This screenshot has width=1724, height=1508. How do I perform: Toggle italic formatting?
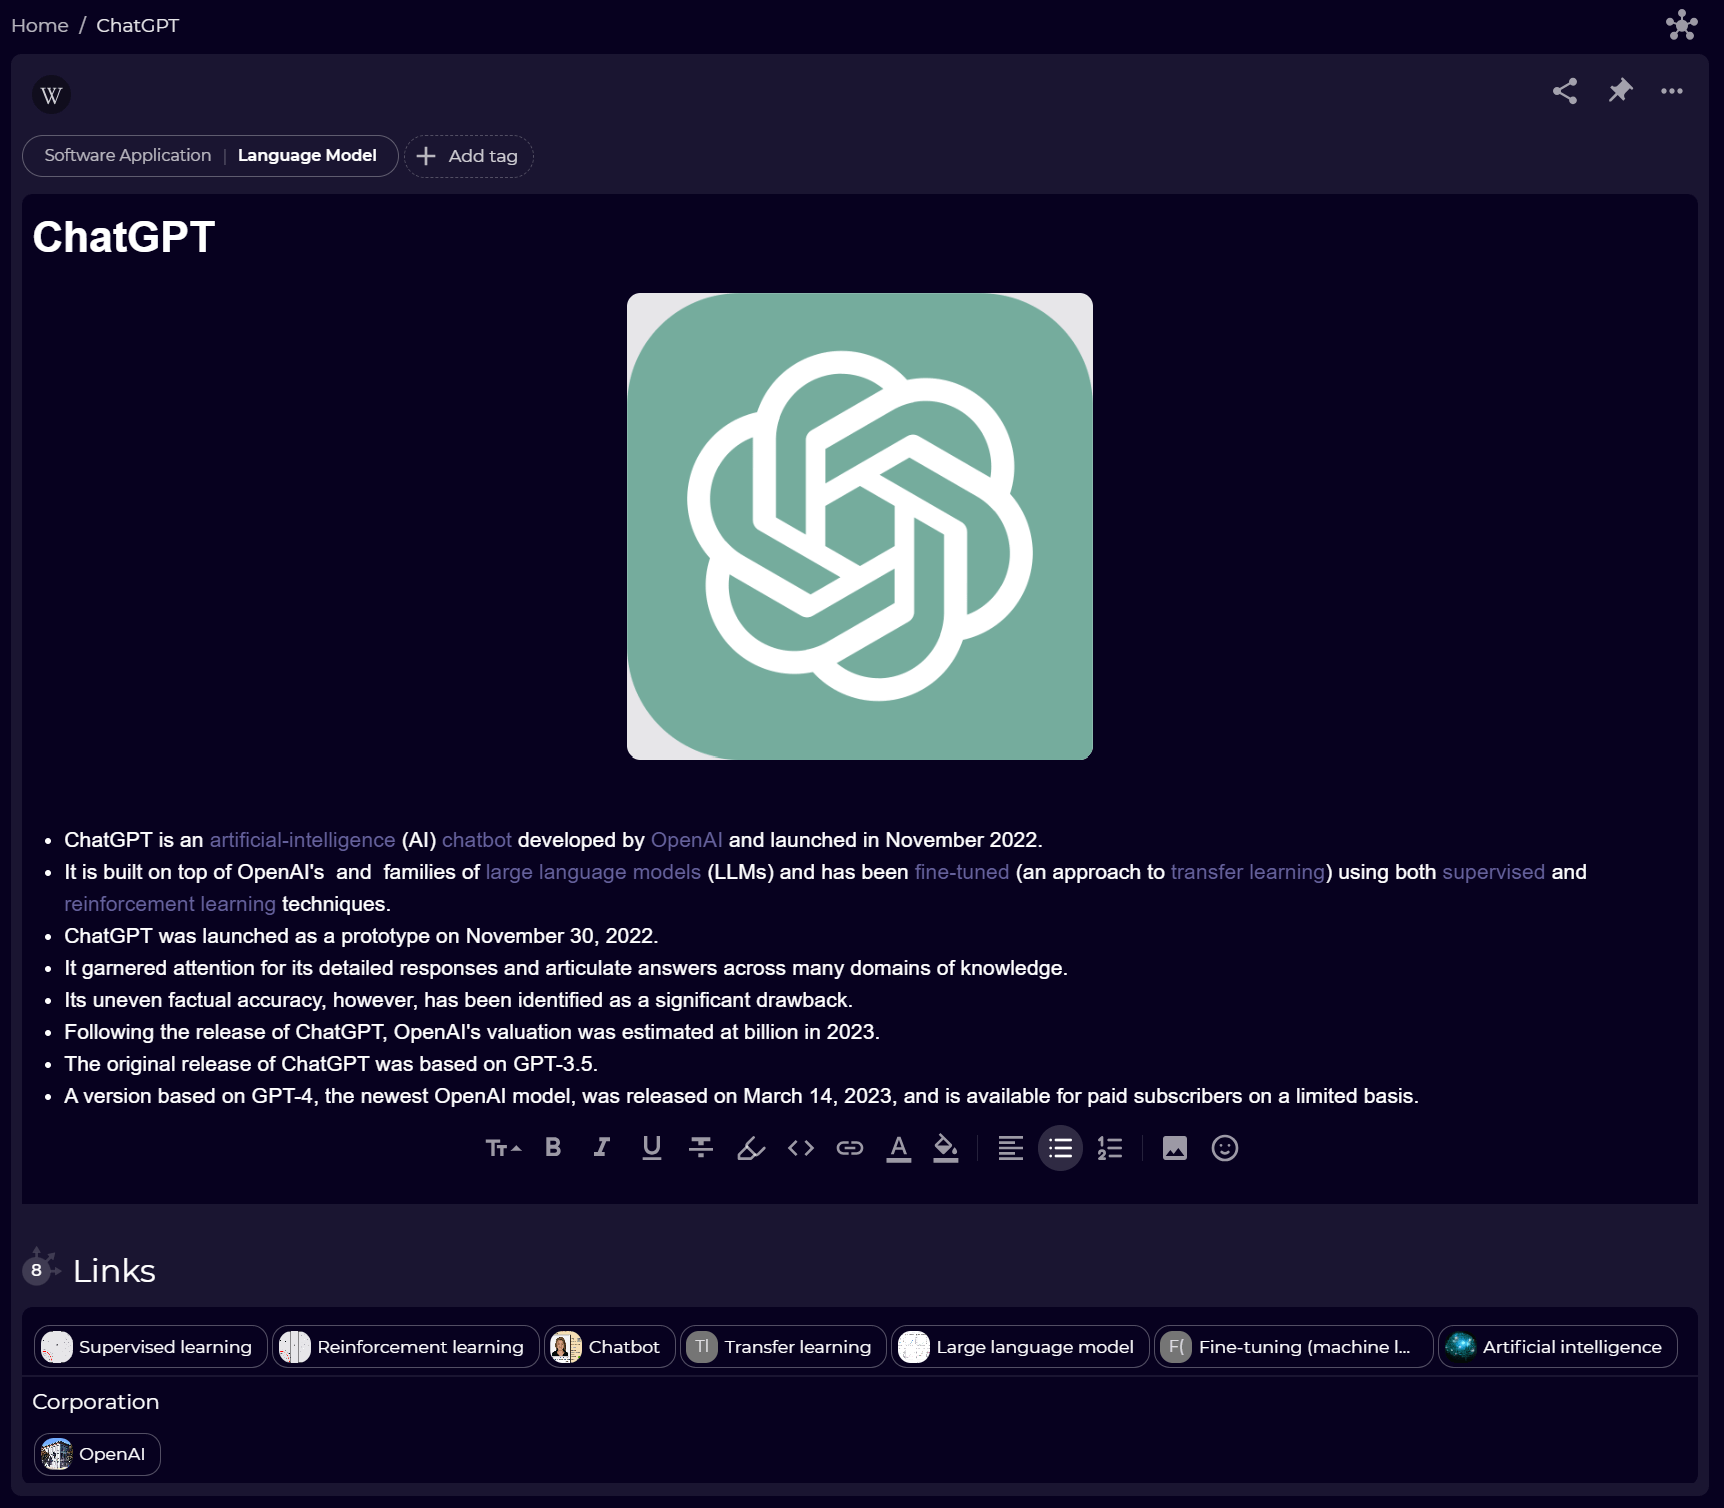click(x=601, y=1148)
